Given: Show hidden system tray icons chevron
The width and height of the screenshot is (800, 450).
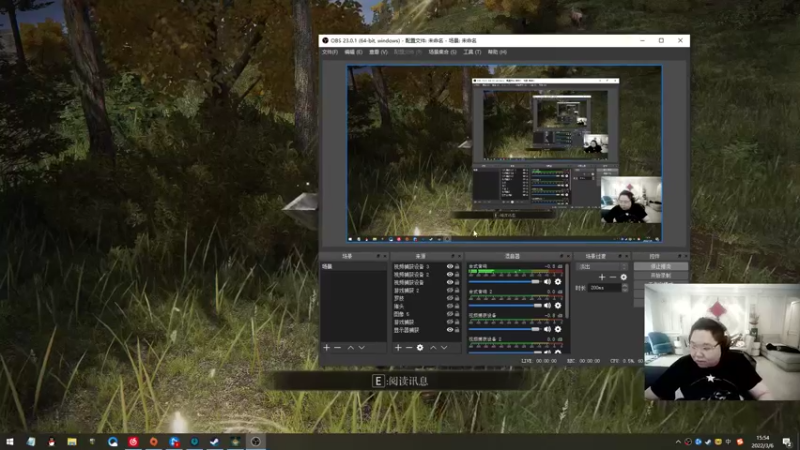Looking at the screenshot, I should click(x=678, y=442).
